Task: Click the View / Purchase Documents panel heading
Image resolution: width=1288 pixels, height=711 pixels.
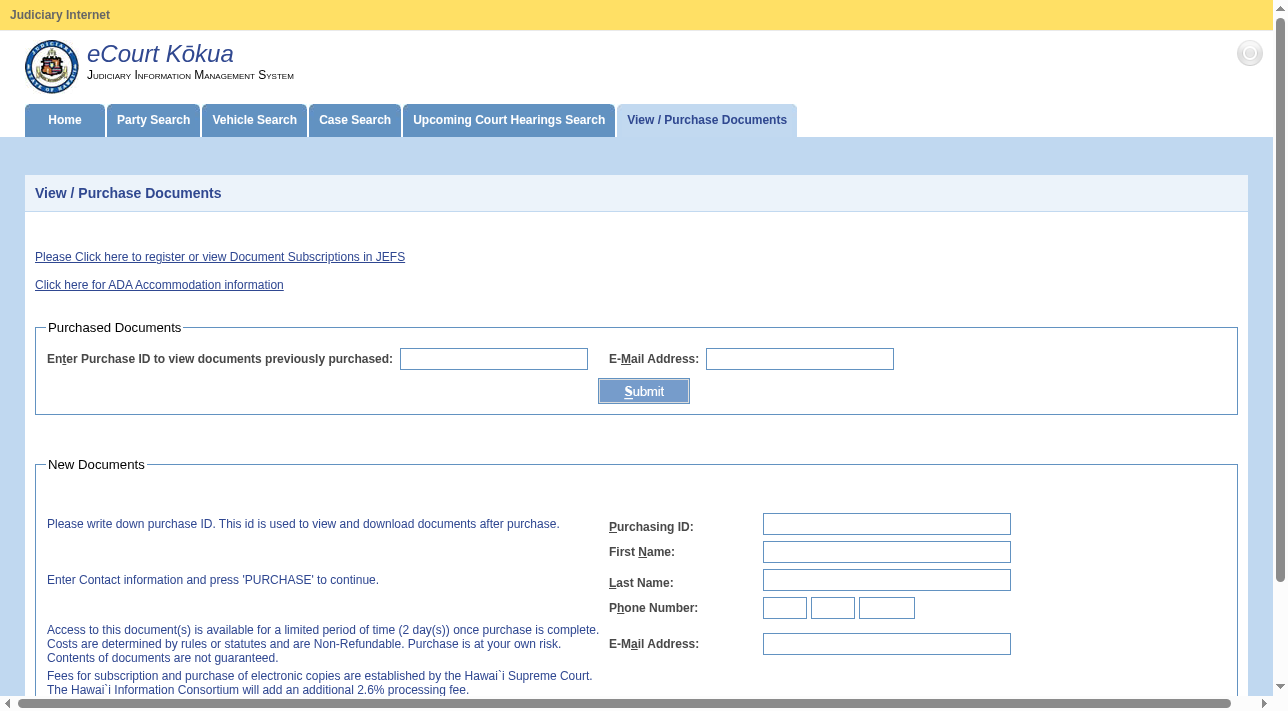Action: [128, 193]
